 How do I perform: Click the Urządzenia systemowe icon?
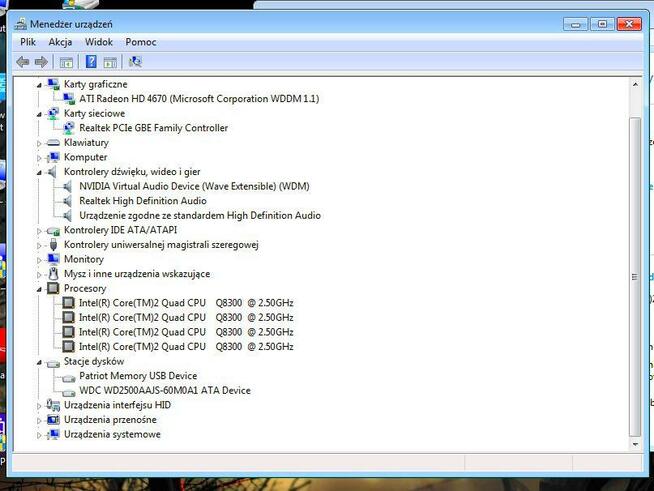click(x=53, y=435)
